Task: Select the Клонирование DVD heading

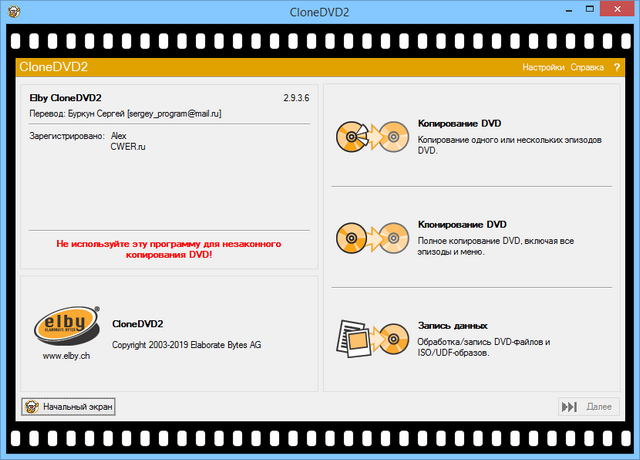Action: (463, 225)
